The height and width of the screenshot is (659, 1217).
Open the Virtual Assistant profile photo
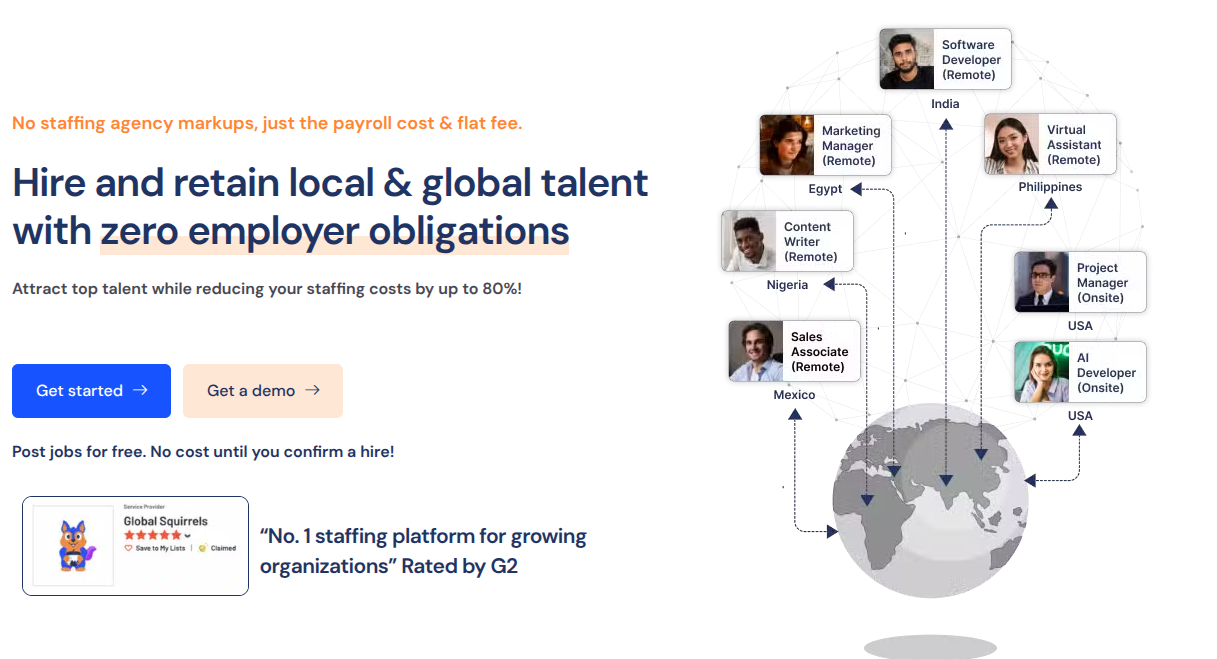click(1012, 145)
